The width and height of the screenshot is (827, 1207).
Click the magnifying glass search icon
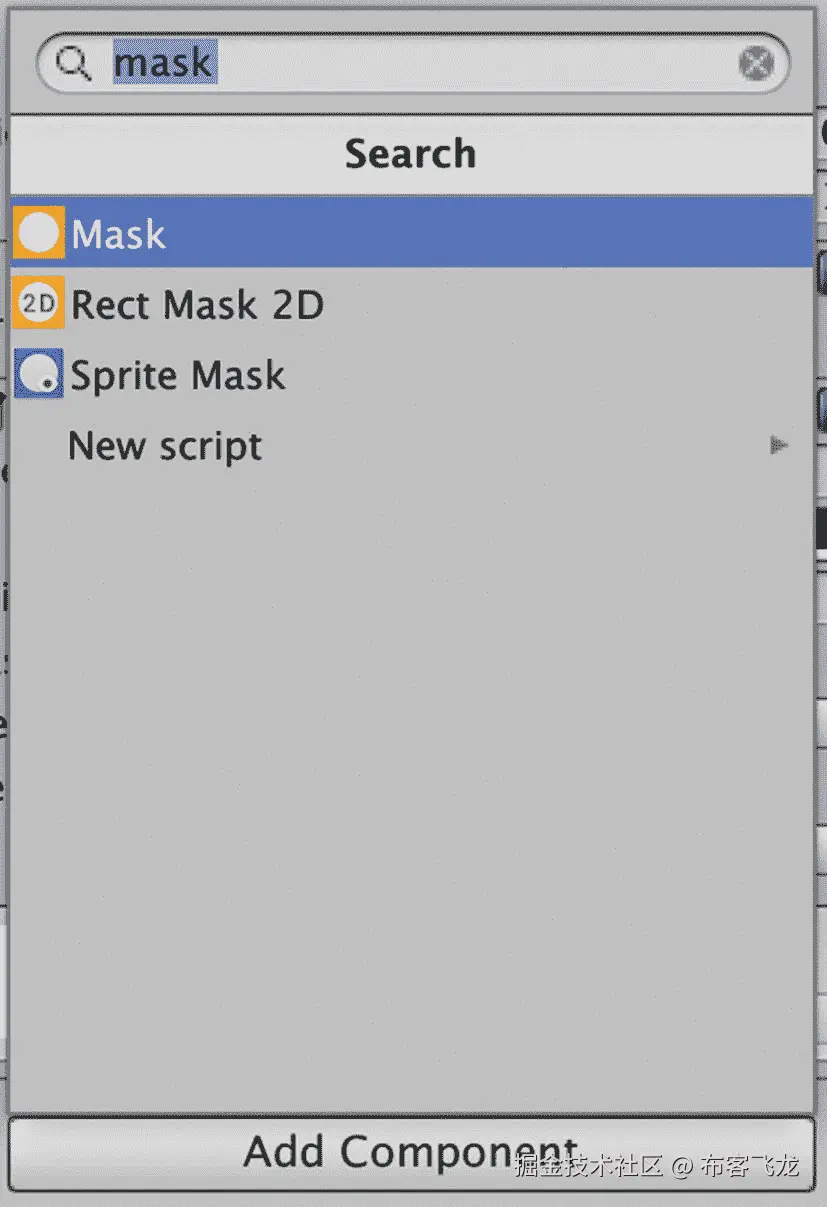[73, 64]
